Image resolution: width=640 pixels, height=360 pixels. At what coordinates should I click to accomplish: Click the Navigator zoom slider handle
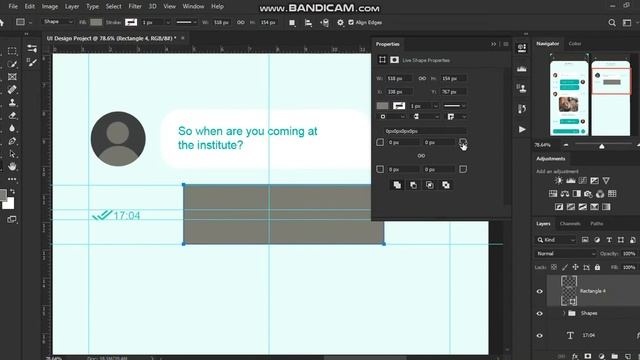[602, 146]
